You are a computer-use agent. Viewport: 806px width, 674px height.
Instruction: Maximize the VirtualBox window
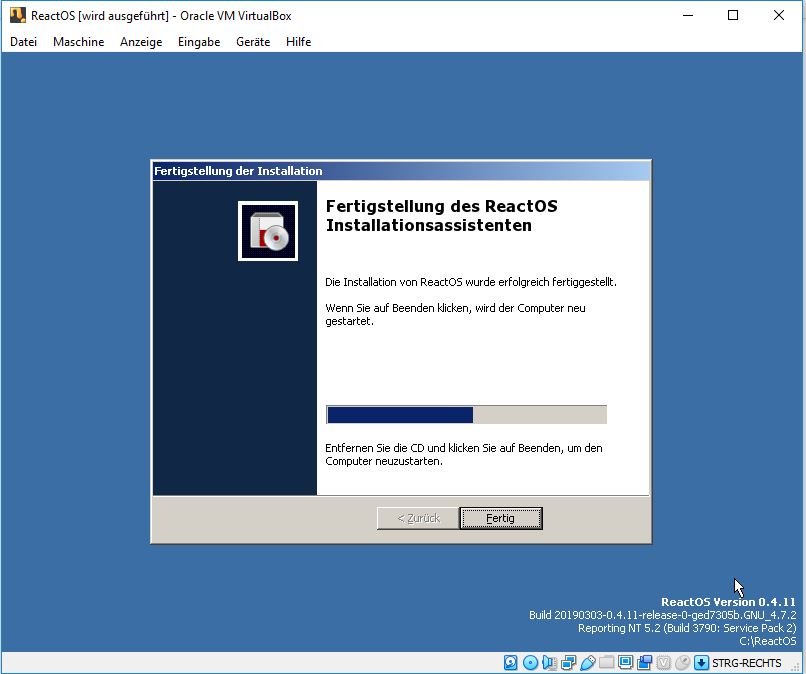pyautogui.click(x=733, y=15)
